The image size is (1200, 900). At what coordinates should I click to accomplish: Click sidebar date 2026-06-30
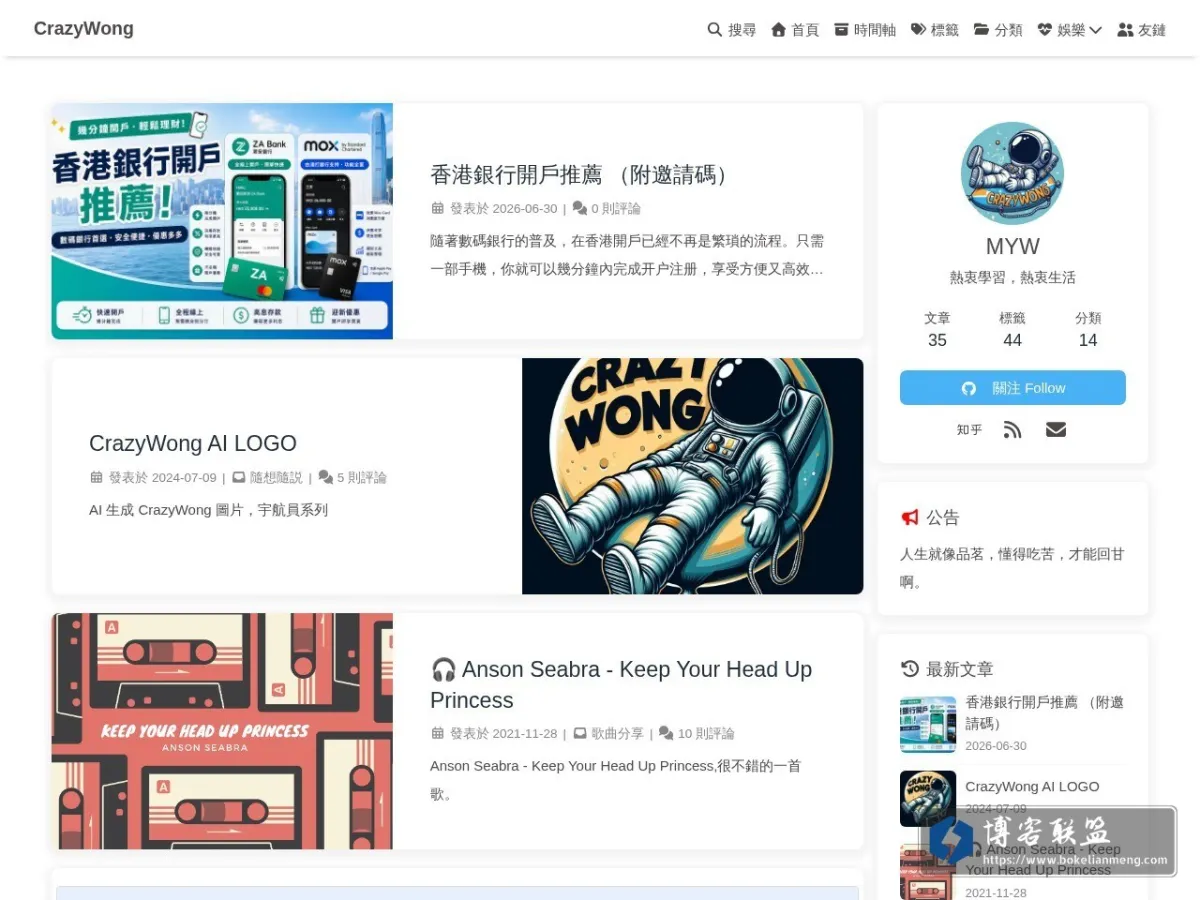(x=996, y=746)
